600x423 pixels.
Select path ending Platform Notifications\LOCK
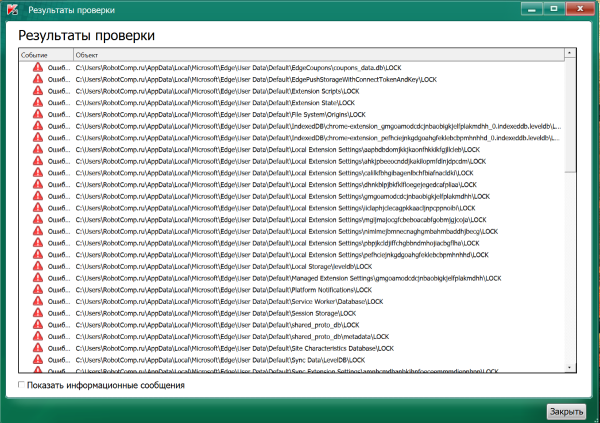click(x=223, y=290)
